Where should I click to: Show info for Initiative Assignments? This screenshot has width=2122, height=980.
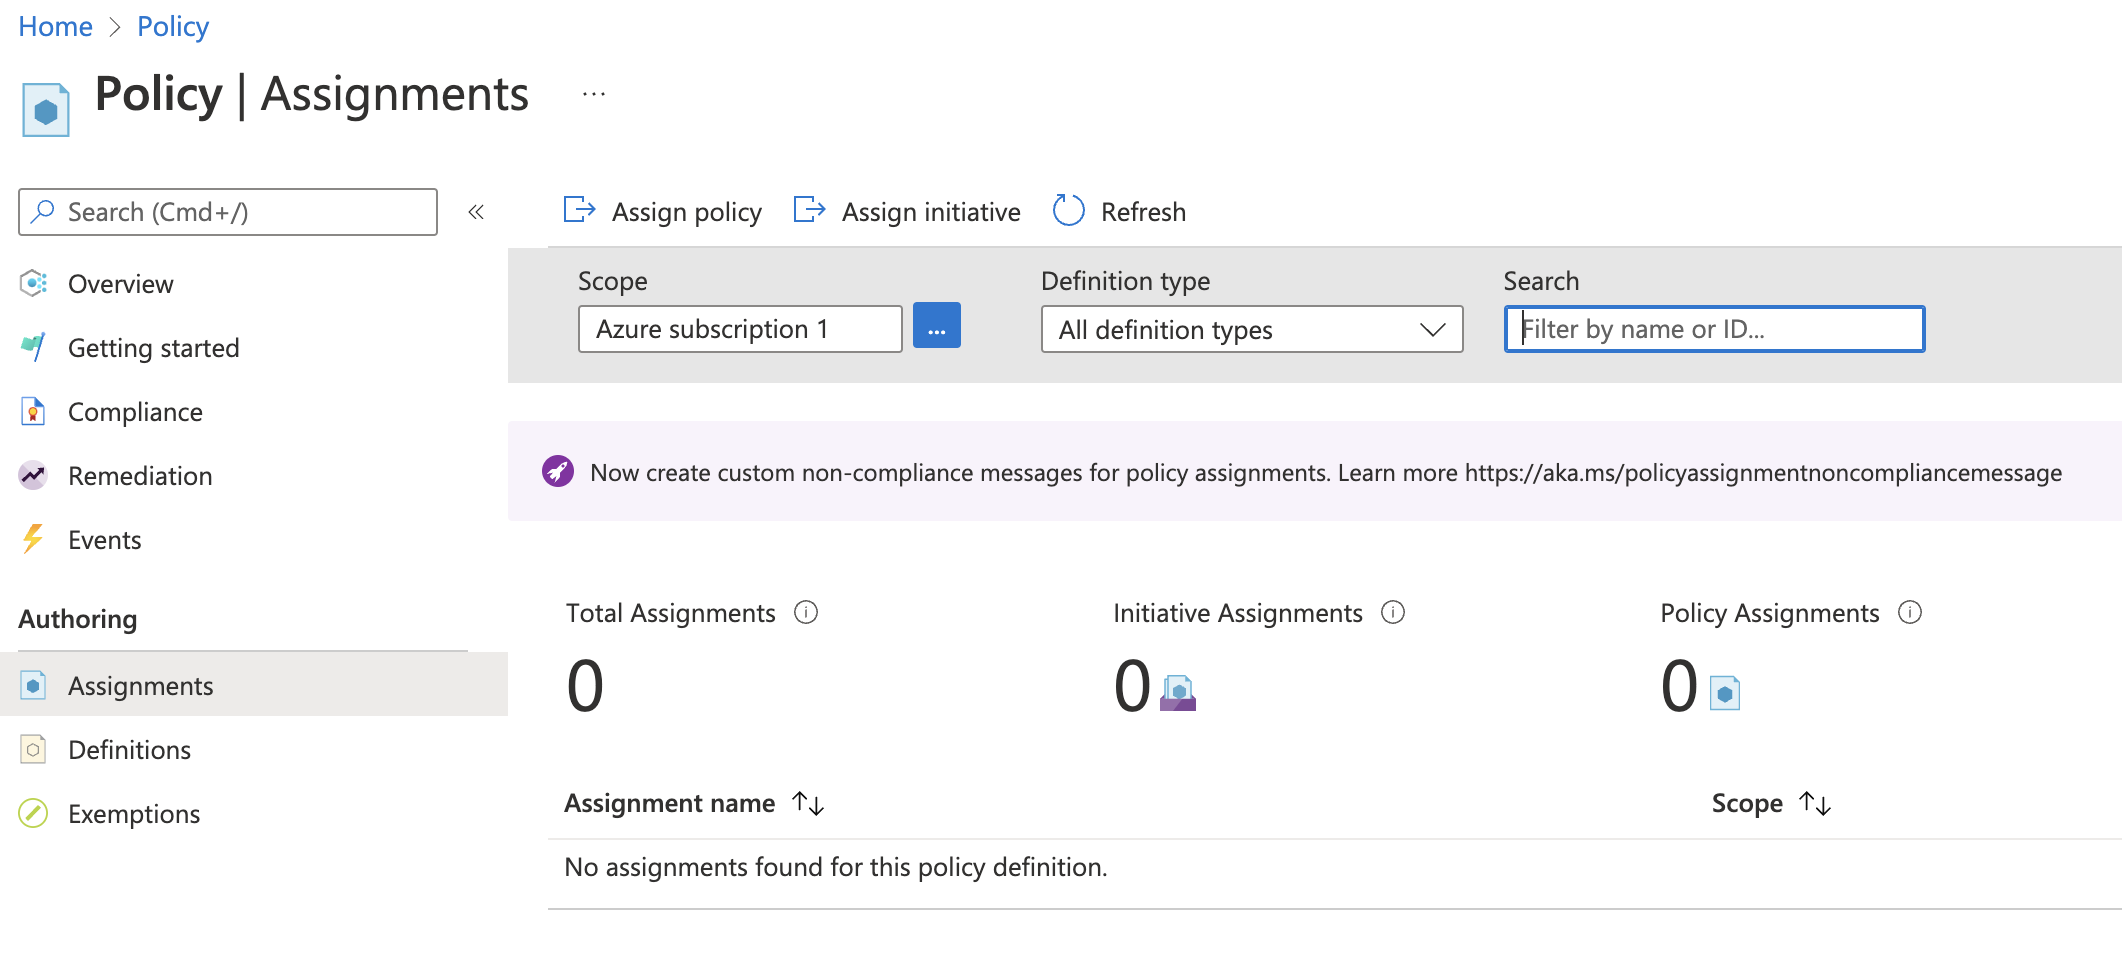point(1393,612)
